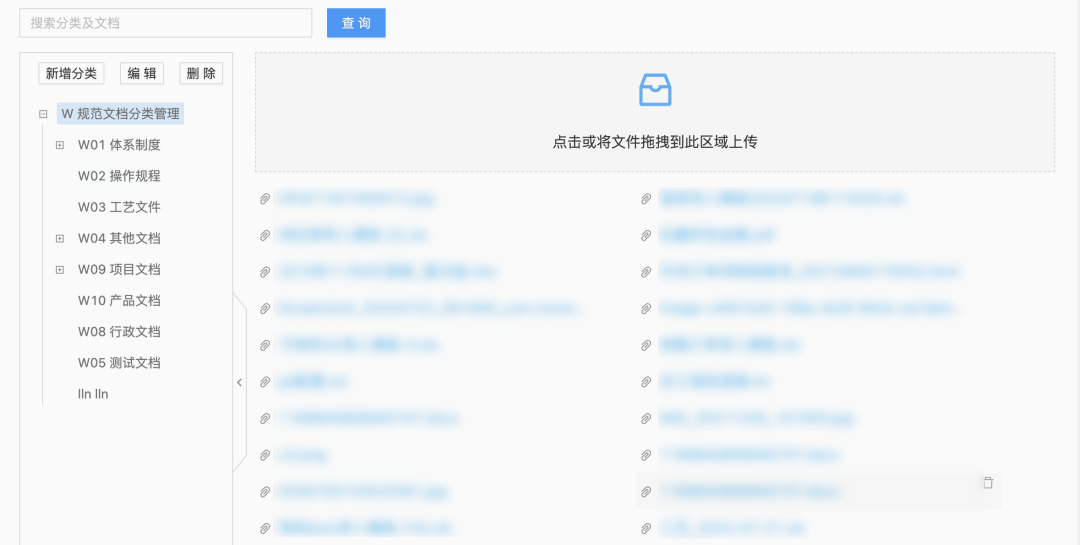
Task: Open the W10 产品文档 category
Action: 119,301
